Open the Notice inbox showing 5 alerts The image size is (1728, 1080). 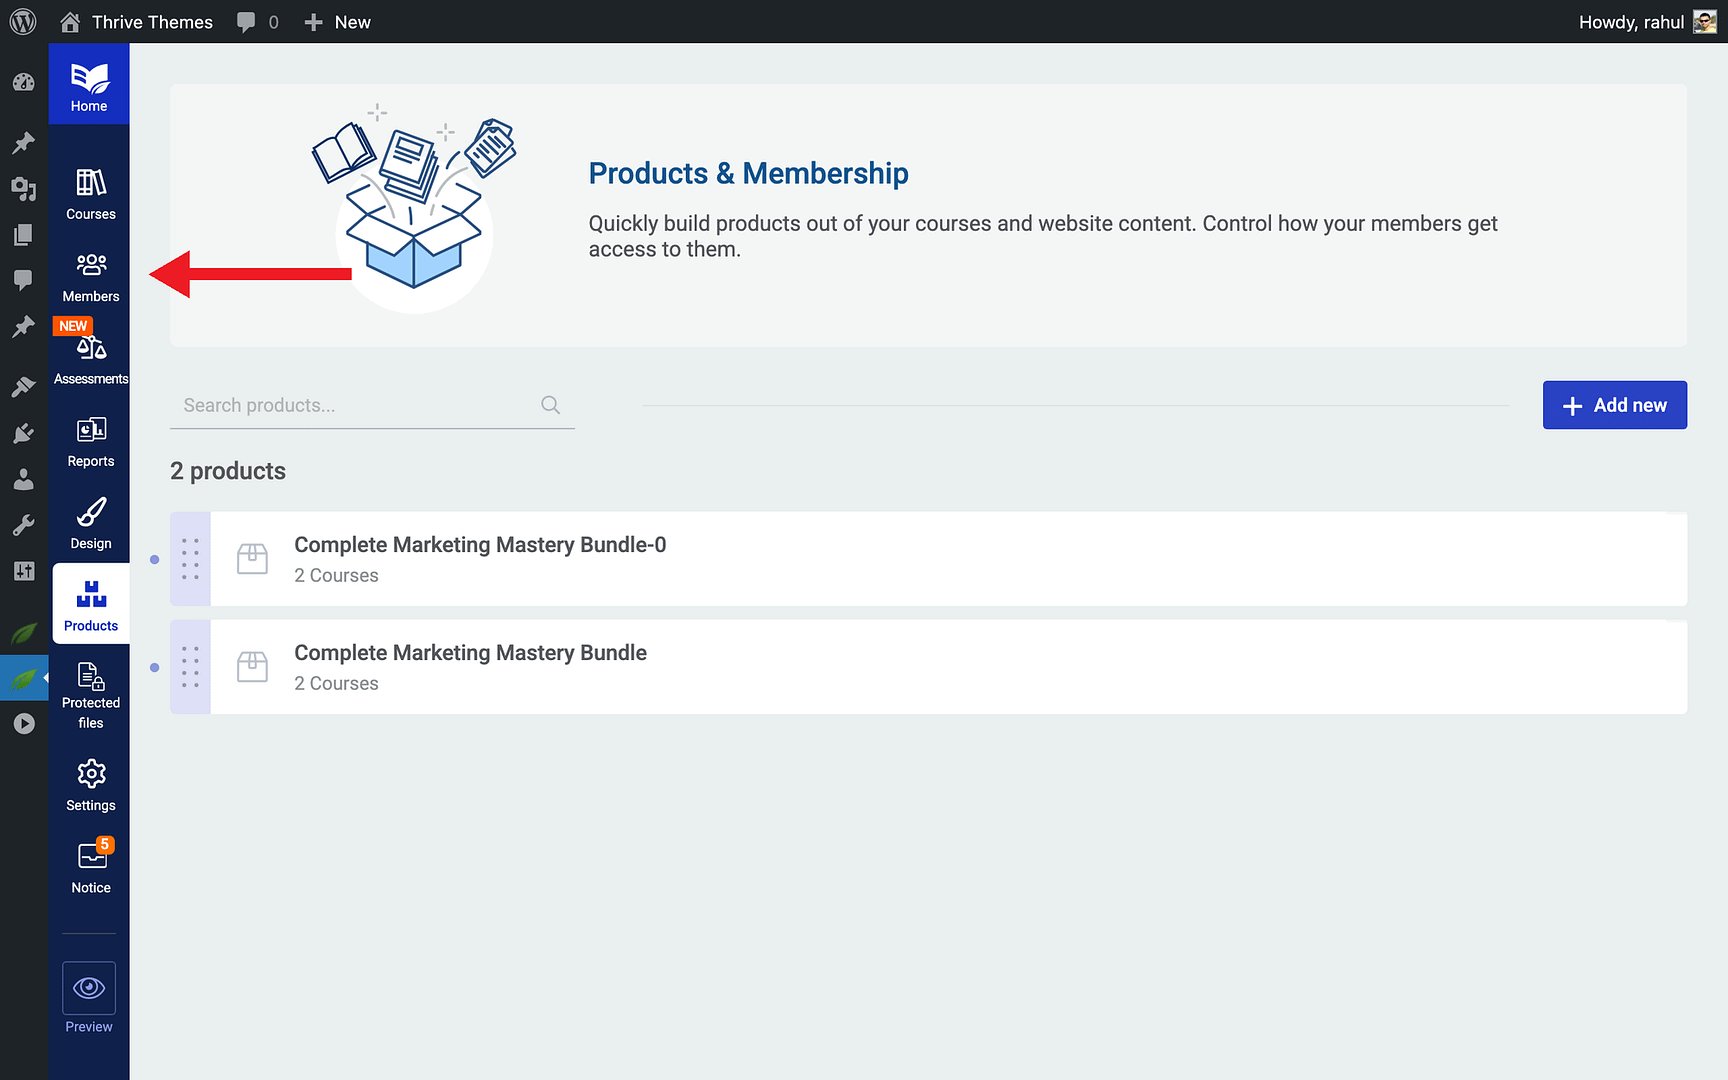(90, 863)
